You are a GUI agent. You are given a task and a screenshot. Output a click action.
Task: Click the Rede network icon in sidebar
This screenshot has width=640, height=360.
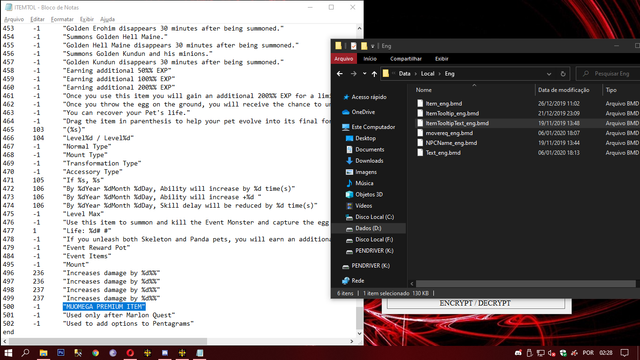(x=346, y=281)
